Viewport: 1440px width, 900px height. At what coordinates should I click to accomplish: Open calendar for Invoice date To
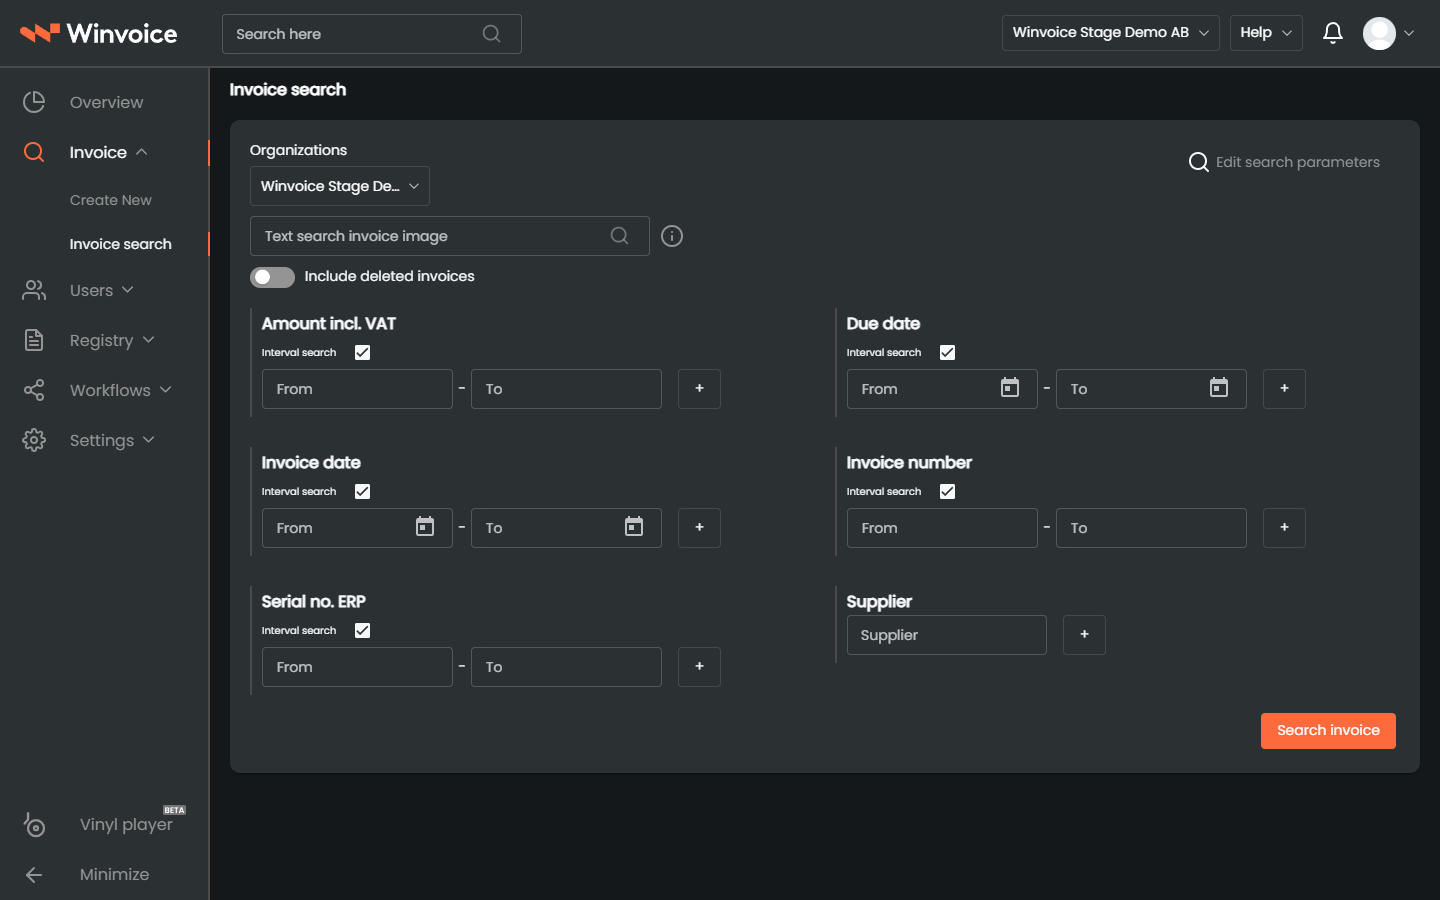(634, 527)
